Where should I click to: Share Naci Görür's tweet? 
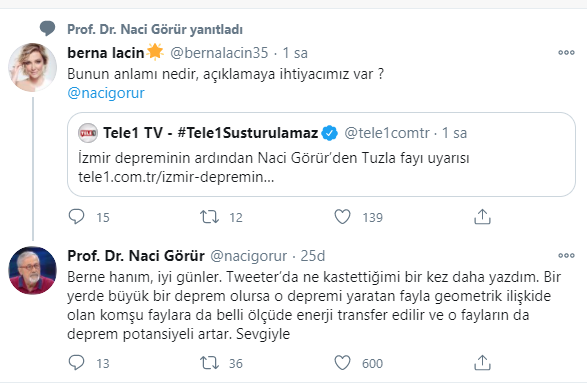pyautogui.click(x=482, y=363)
